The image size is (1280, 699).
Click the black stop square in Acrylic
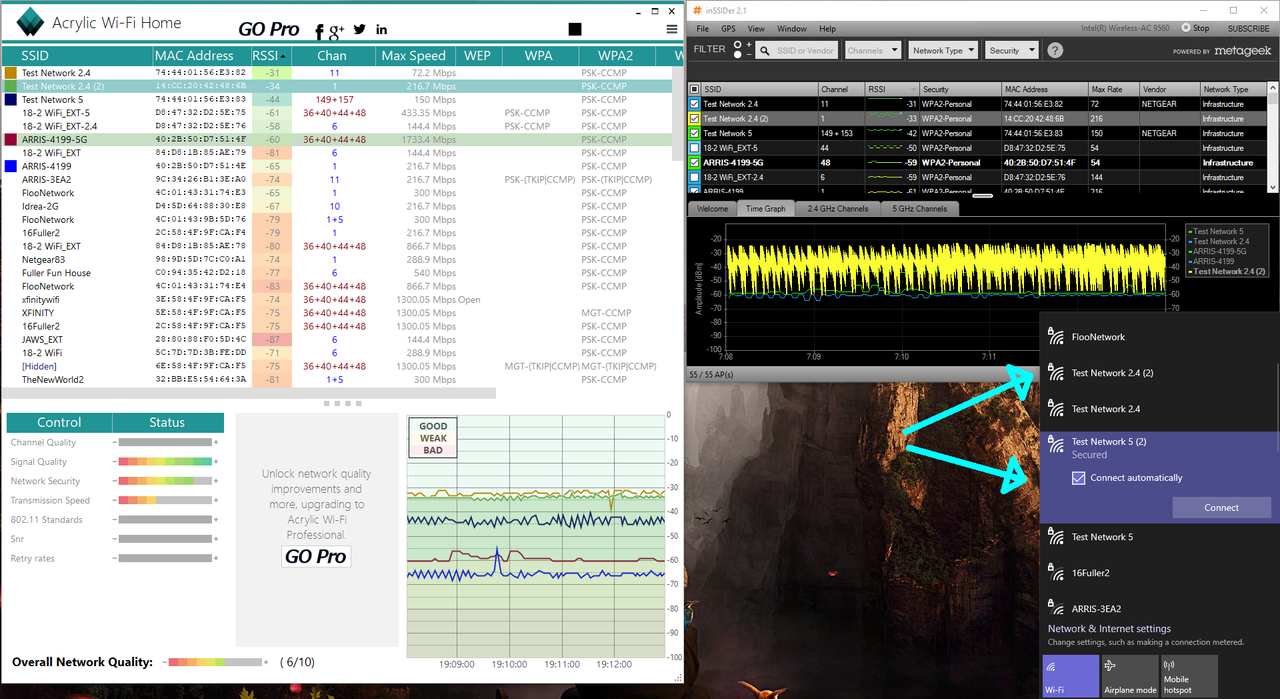574,29
